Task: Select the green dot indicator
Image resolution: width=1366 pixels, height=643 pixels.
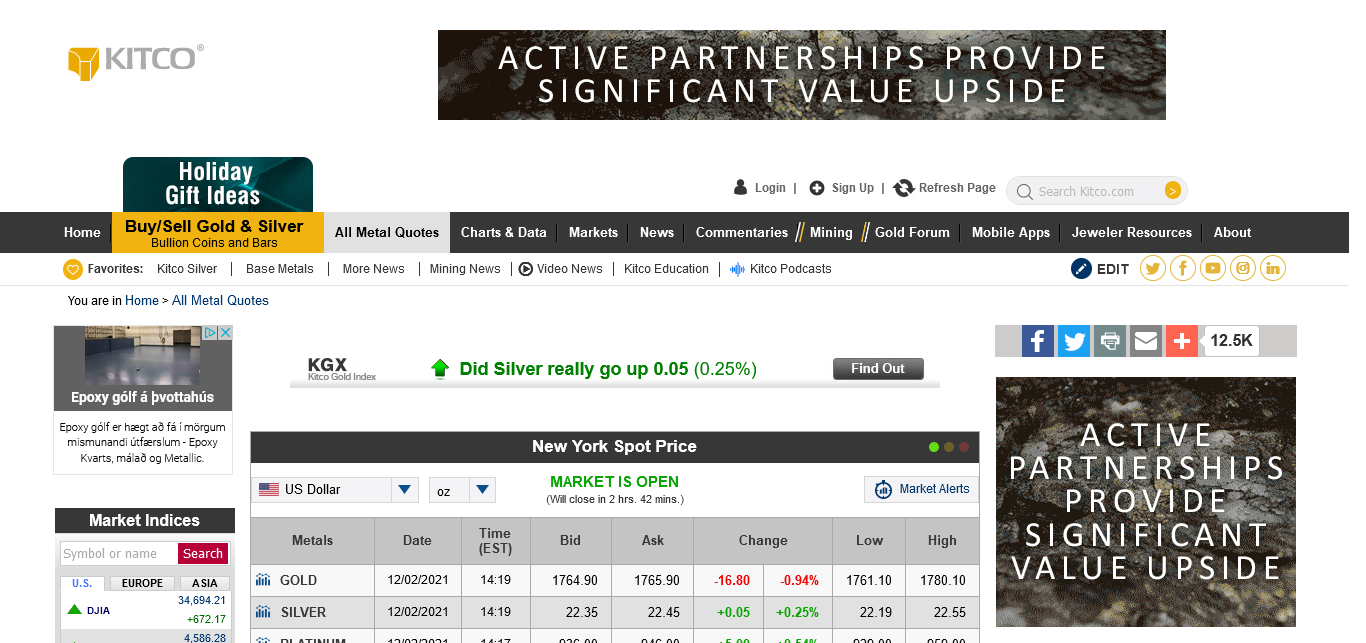Action: [x=934, y=447]
